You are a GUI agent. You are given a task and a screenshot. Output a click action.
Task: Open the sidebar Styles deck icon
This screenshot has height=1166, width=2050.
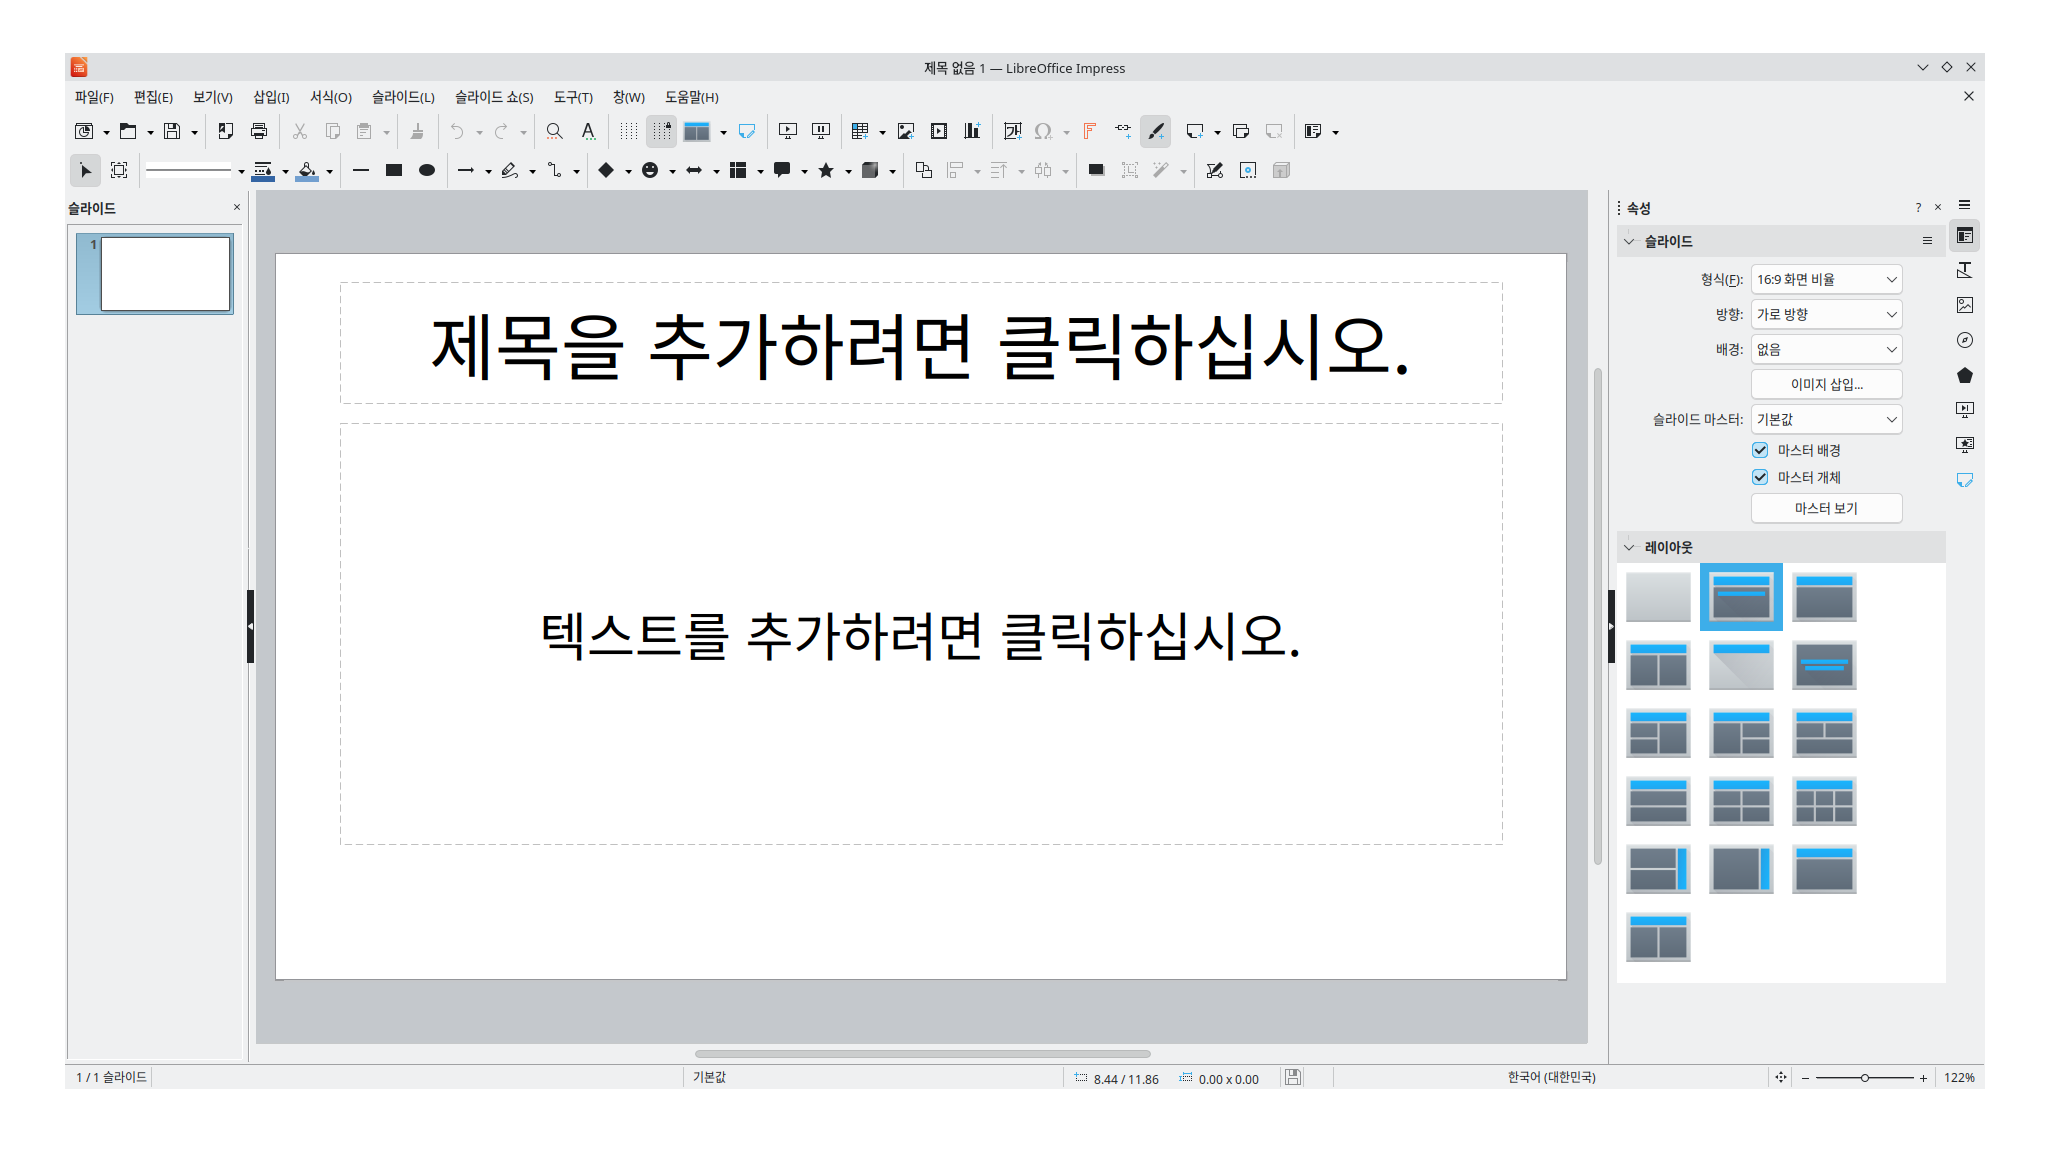pyautogui.click(x=1965, y=270)
